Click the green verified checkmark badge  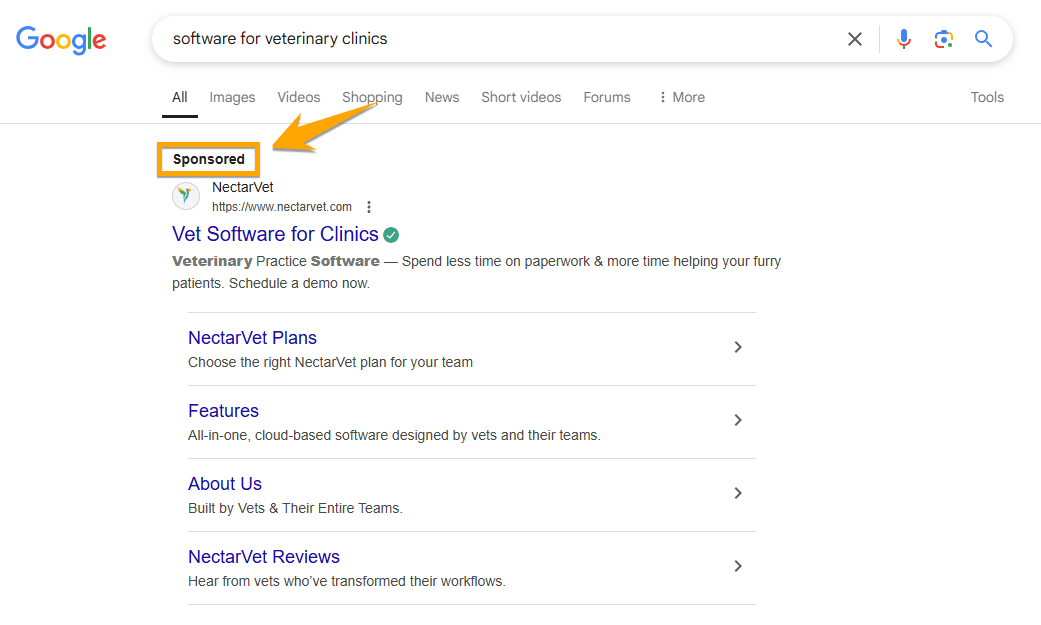pyautogui.click(x=391, y=234)
